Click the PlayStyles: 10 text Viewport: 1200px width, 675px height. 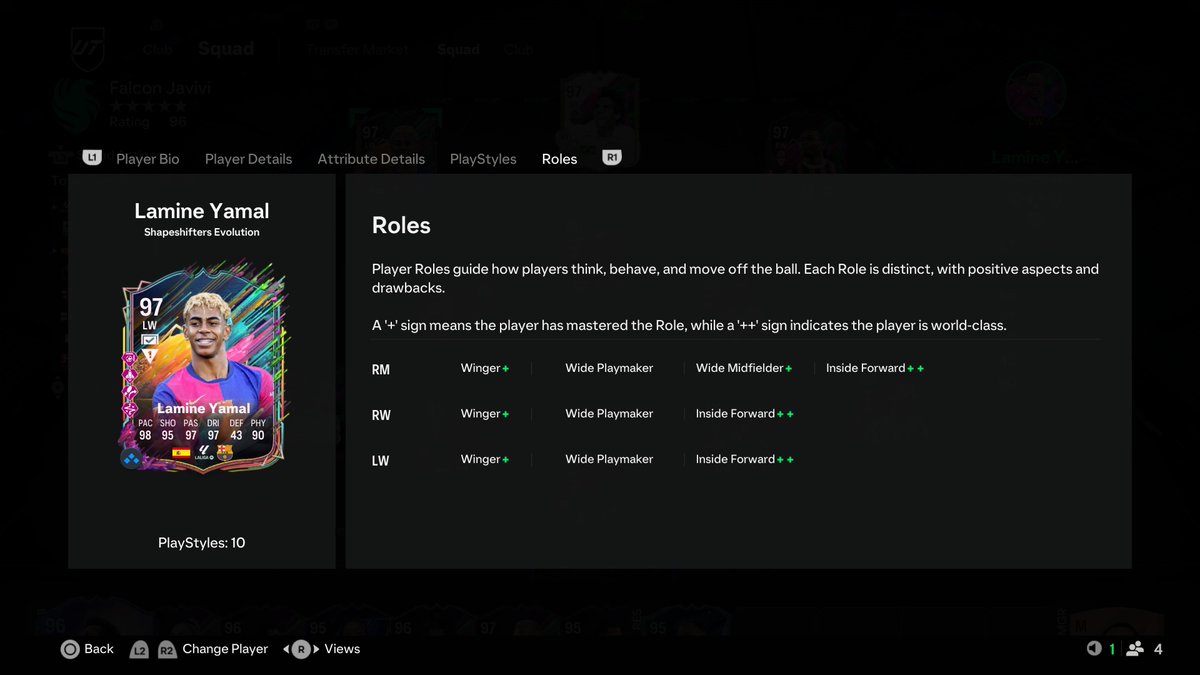(202, 543)
